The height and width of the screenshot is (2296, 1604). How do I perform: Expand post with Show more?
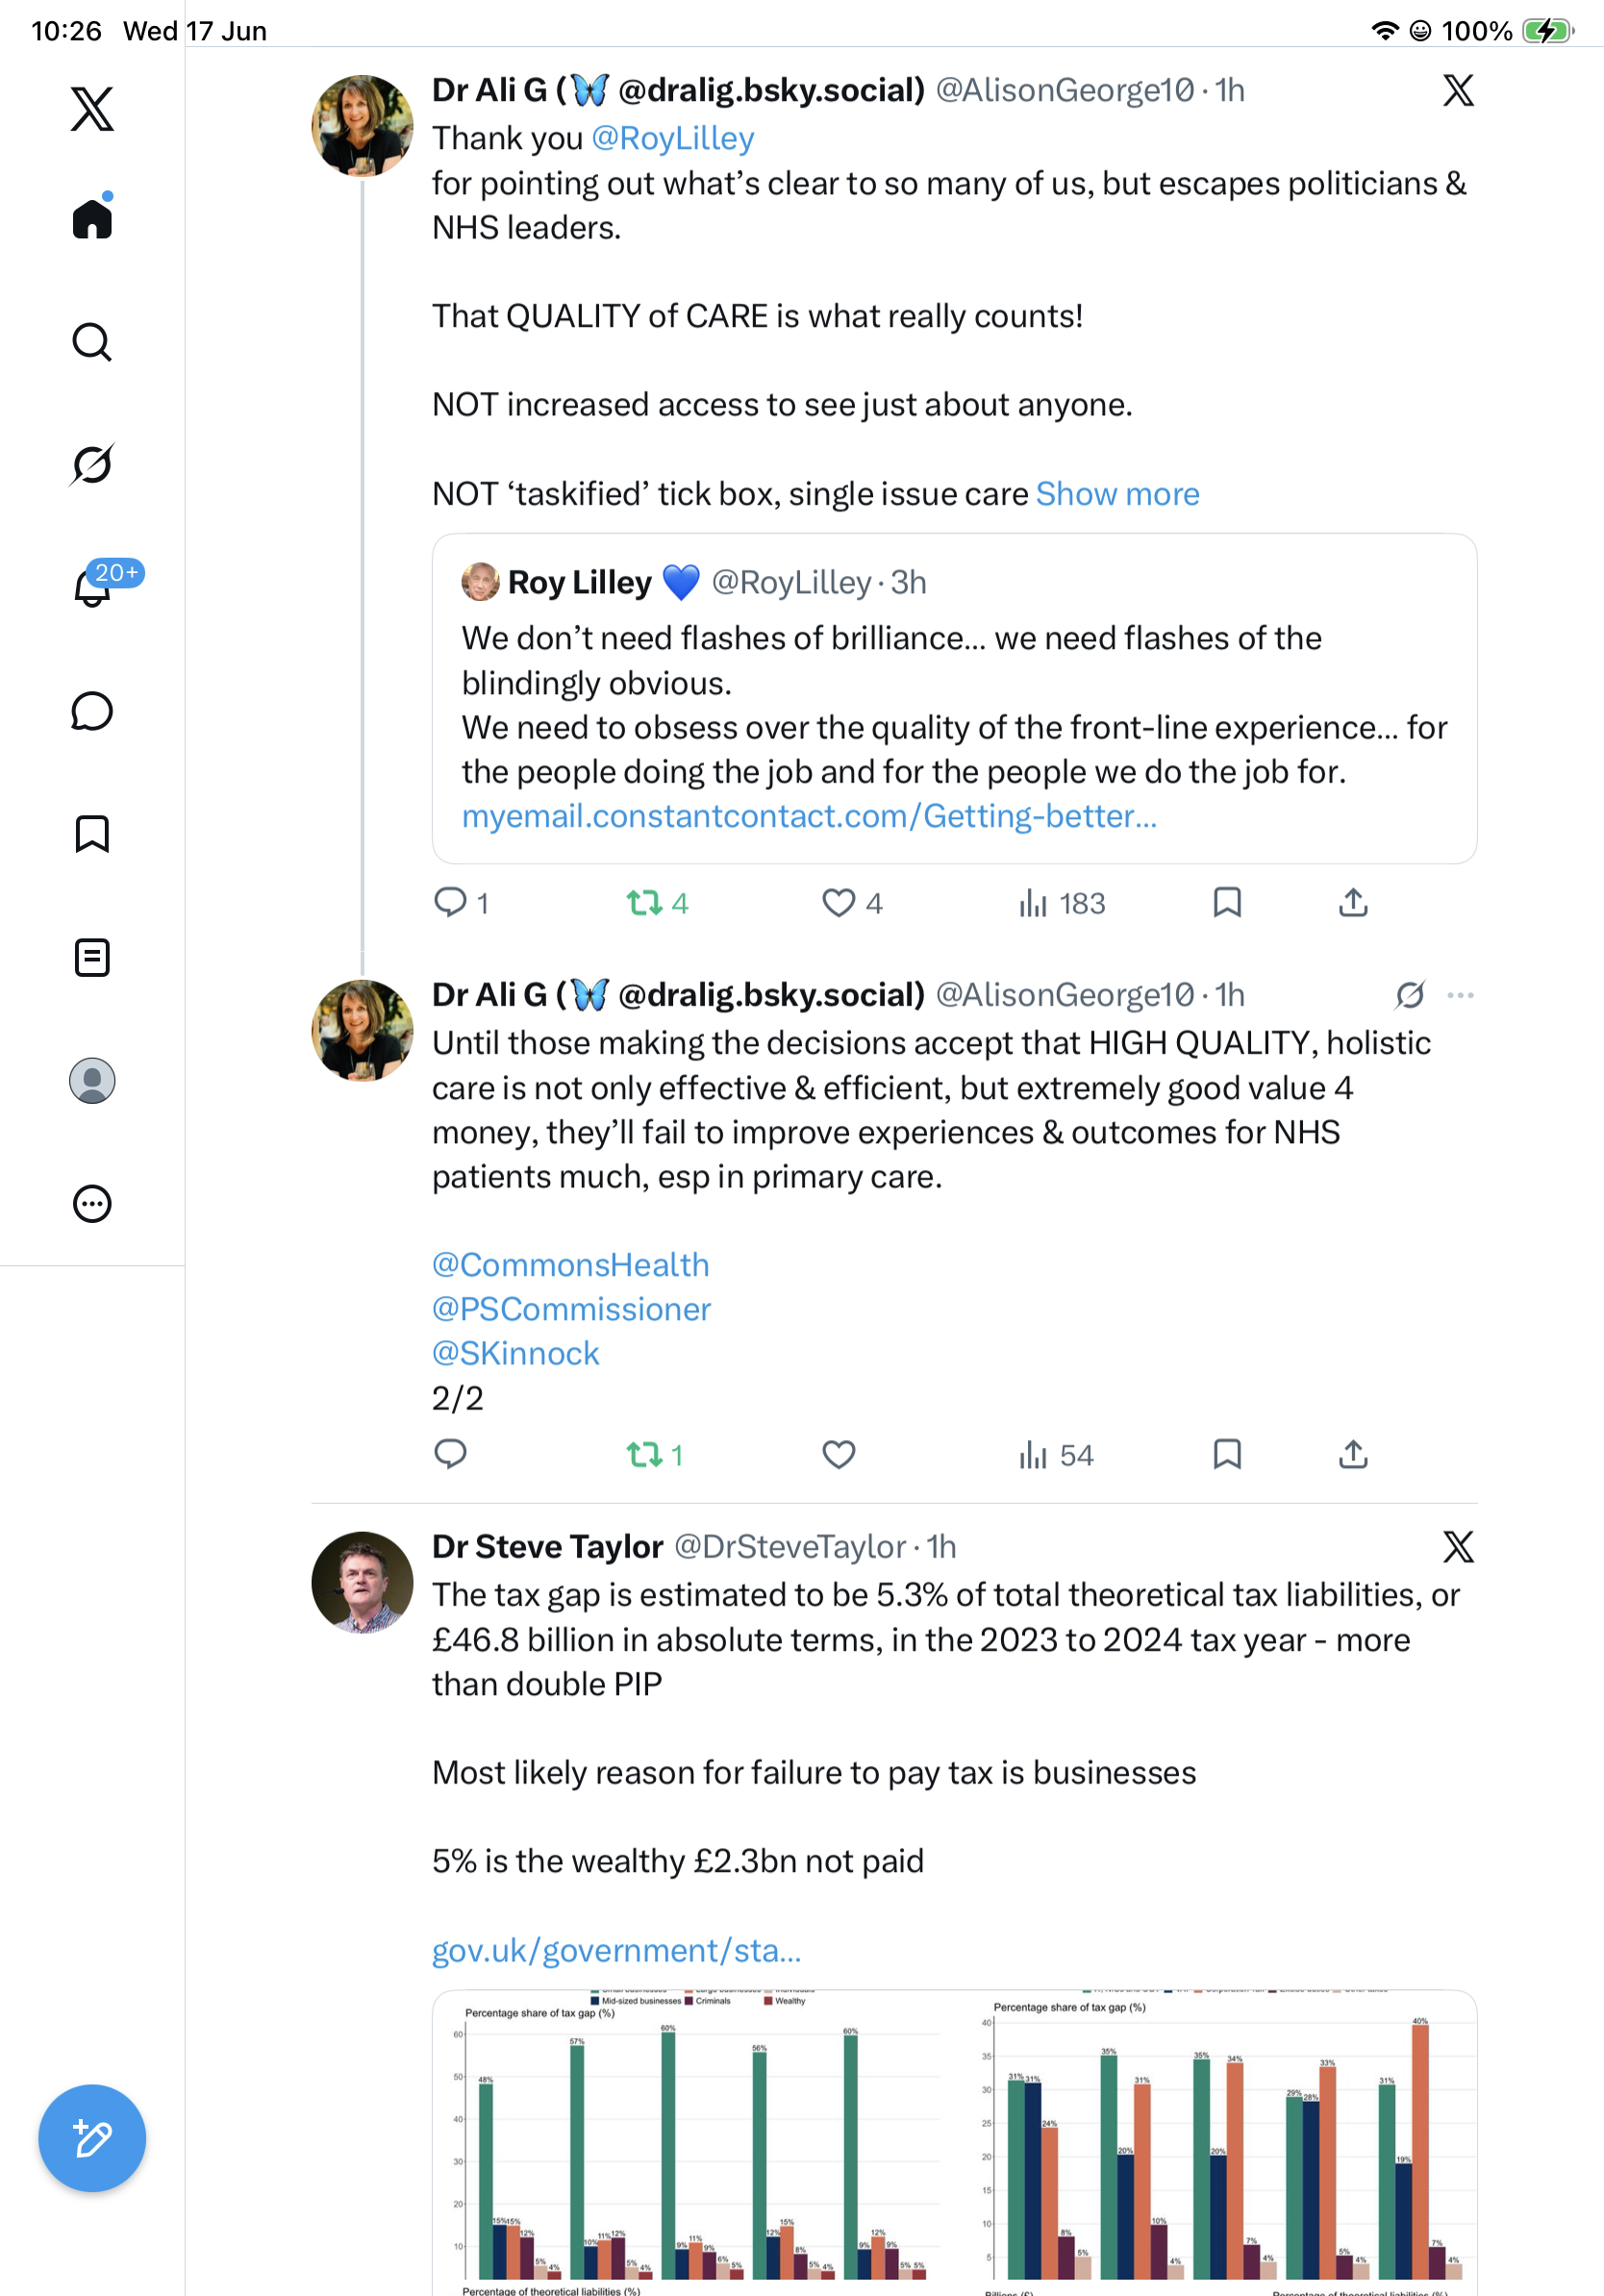[1117, 494]
